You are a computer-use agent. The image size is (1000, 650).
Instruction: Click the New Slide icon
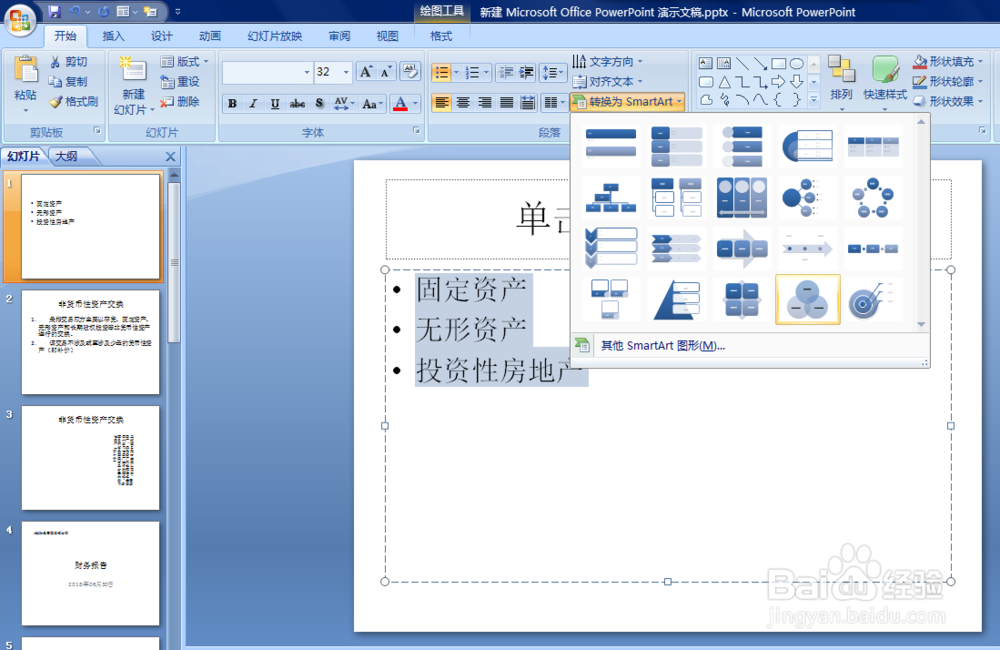(133, 70)
